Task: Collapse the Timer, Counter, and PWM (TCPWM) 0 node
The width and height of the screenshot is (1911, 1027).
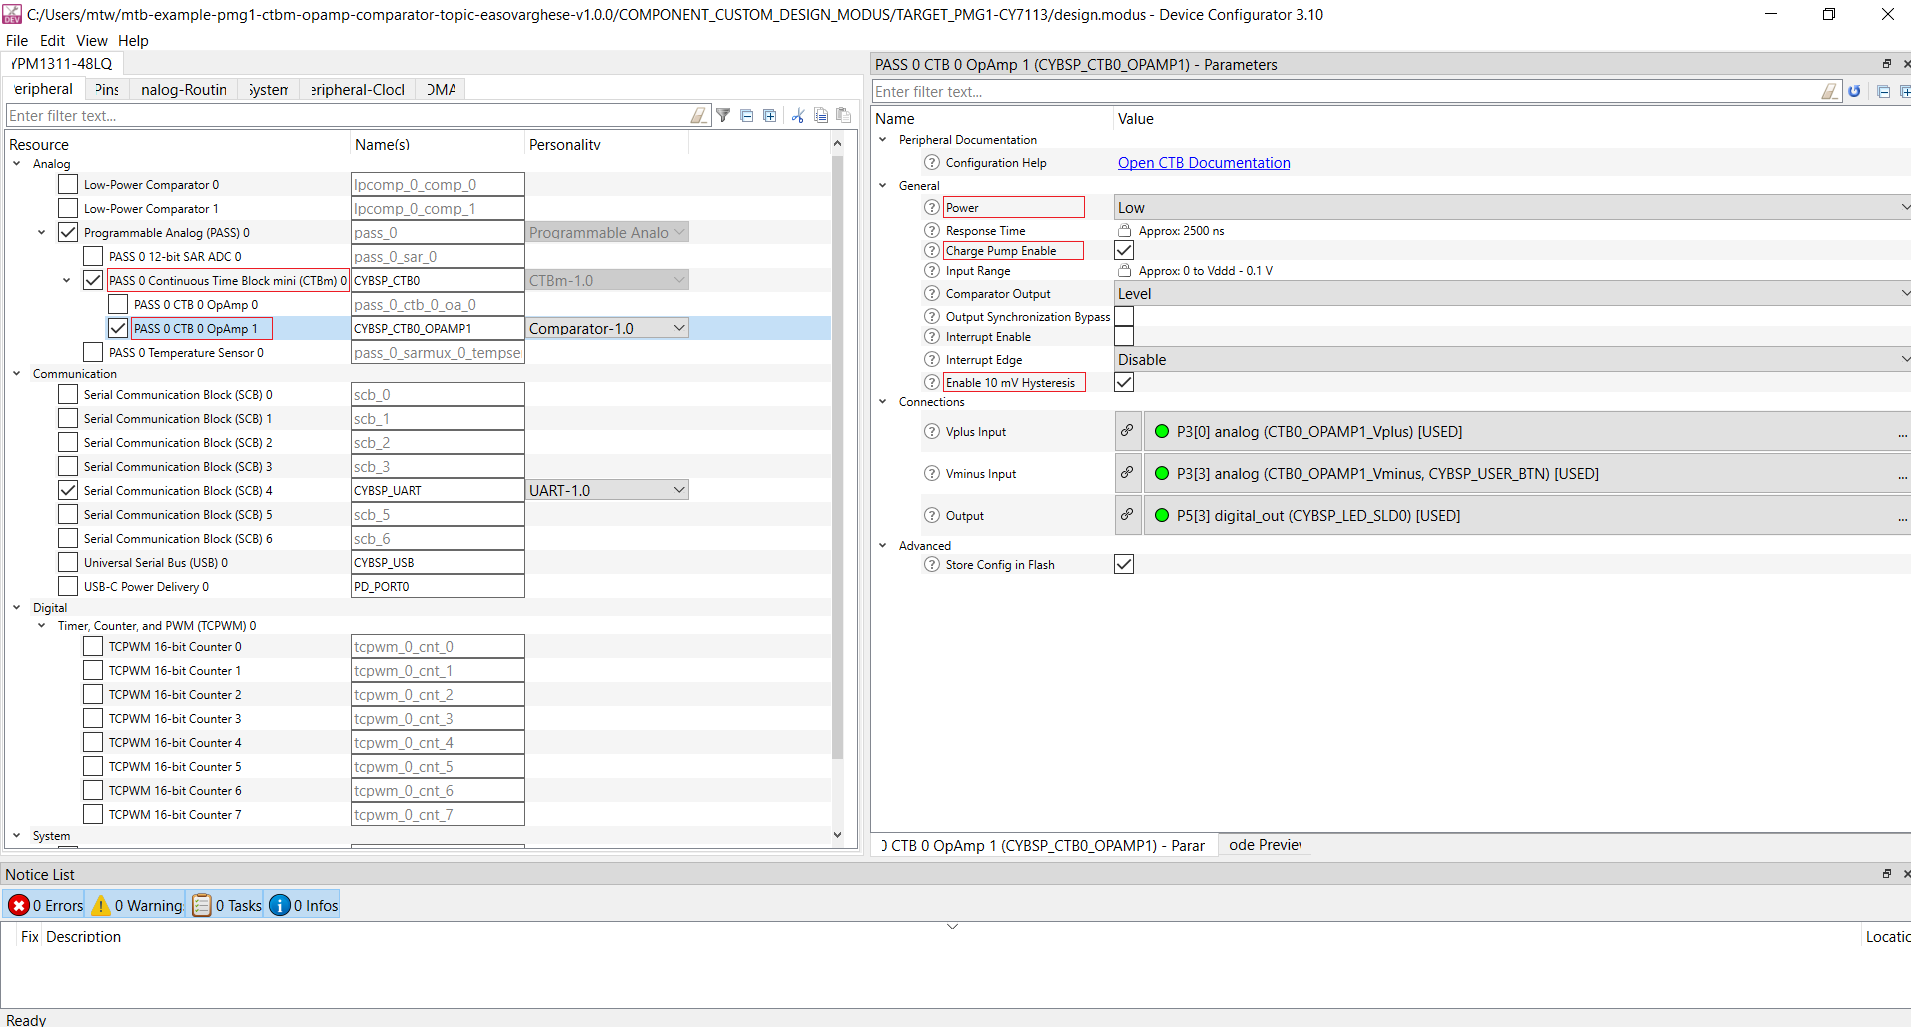Action: tap(42, 625)
